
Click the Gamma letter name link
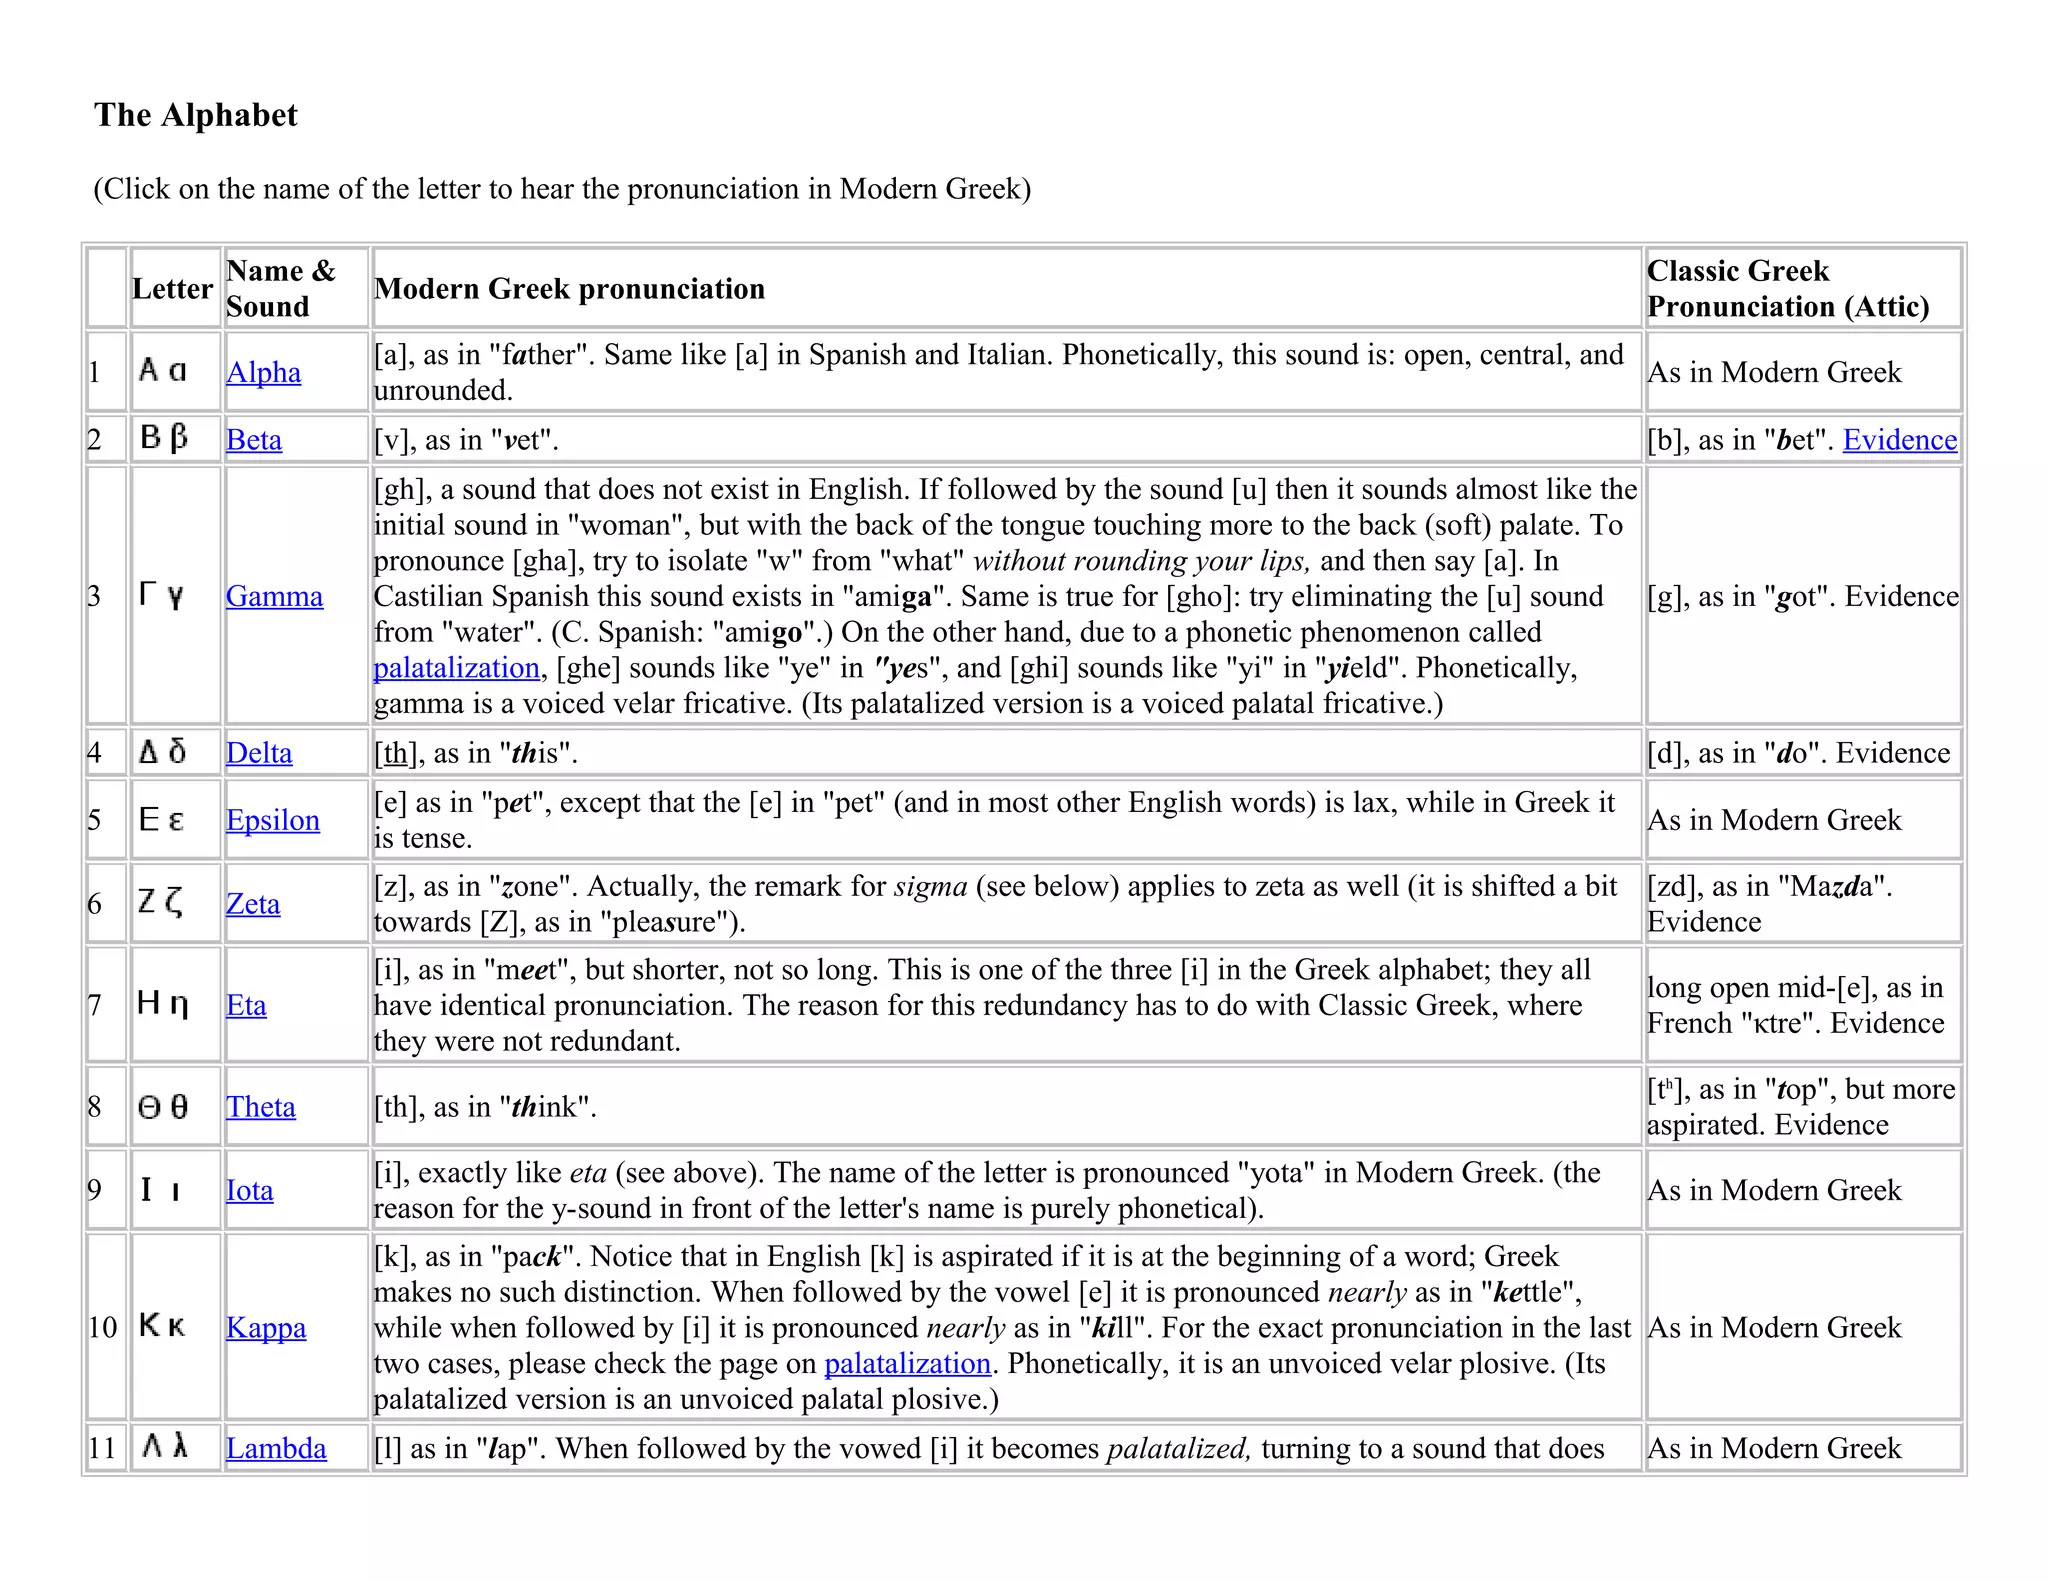pyautogui.click(x=274, y=596)
